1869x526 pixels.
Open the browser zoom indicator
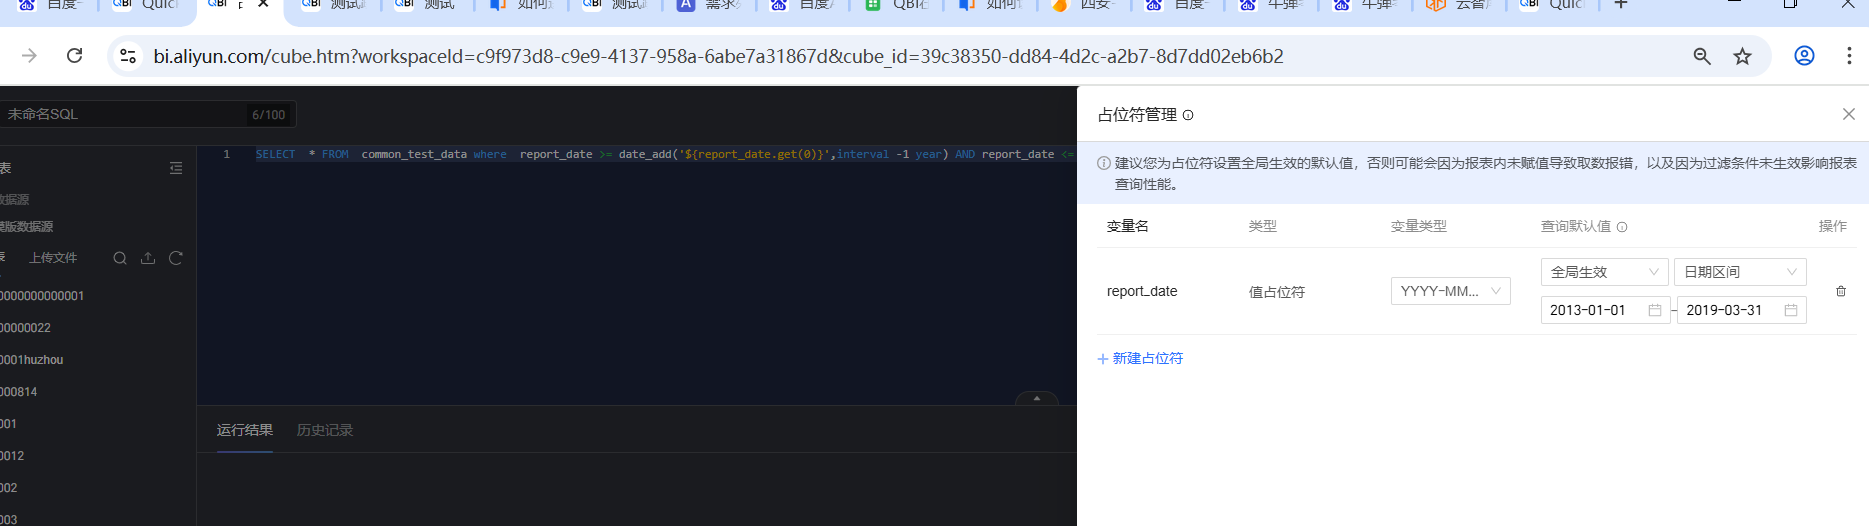point(1701,56)
